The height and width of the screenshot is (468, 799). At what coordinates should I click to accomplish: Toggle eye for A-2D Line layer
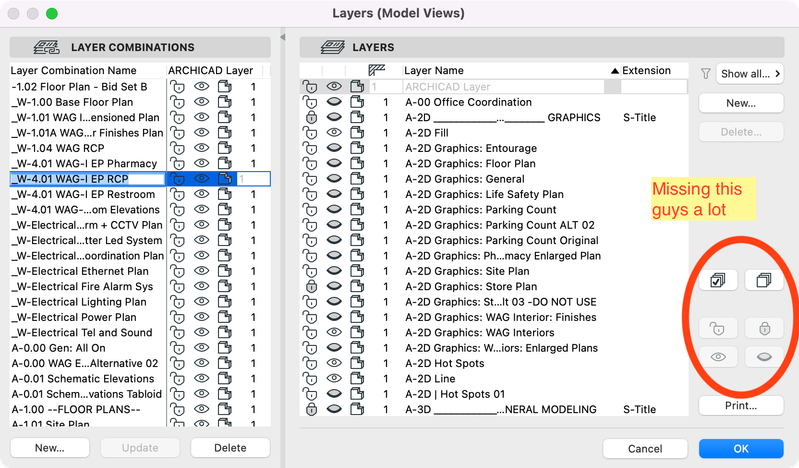click(334, 378)
